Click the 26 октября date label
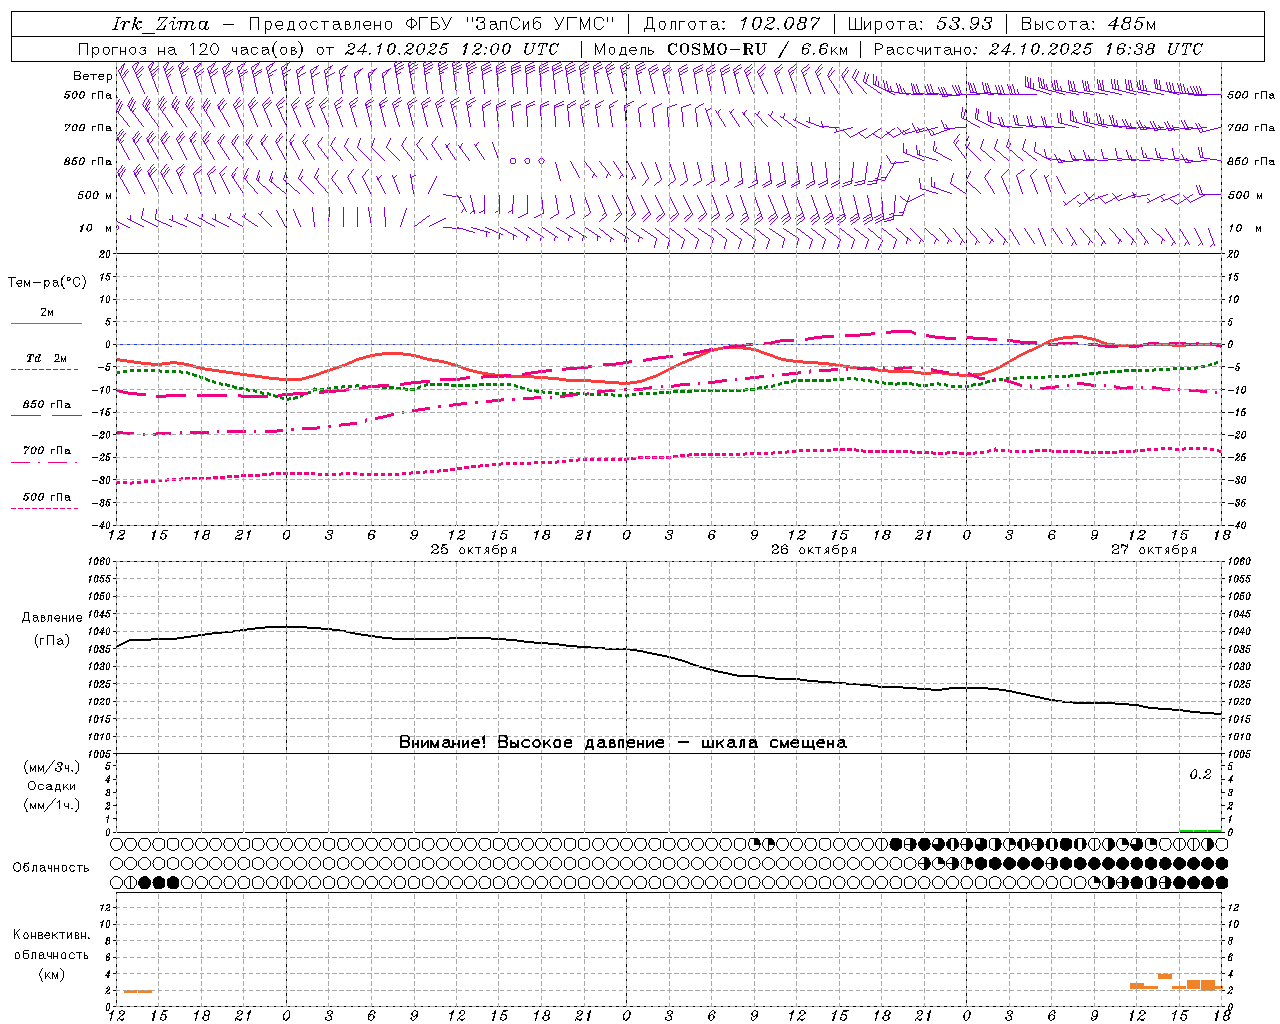Image resolution: width=1280 pixels, height=1024 pixels. [814, 550]
